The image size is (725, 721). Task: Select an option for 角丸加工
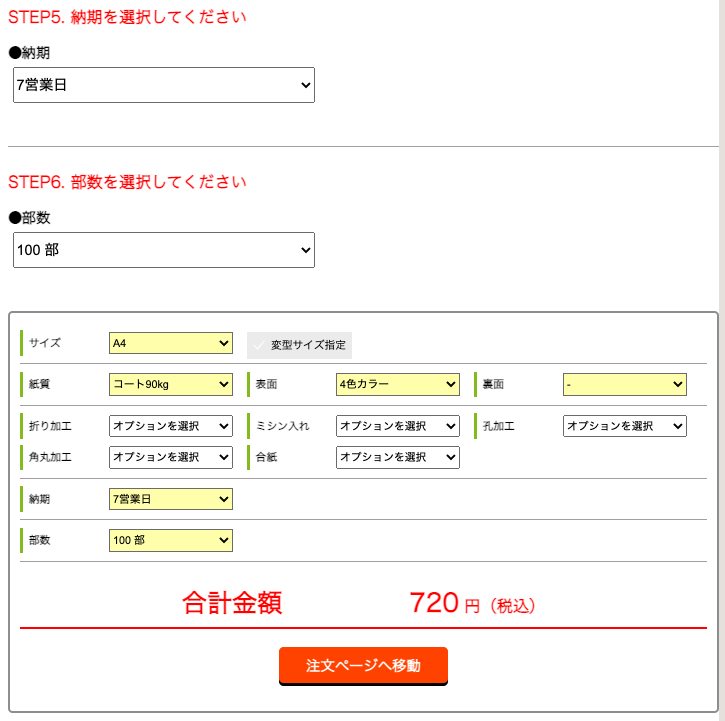171,457
